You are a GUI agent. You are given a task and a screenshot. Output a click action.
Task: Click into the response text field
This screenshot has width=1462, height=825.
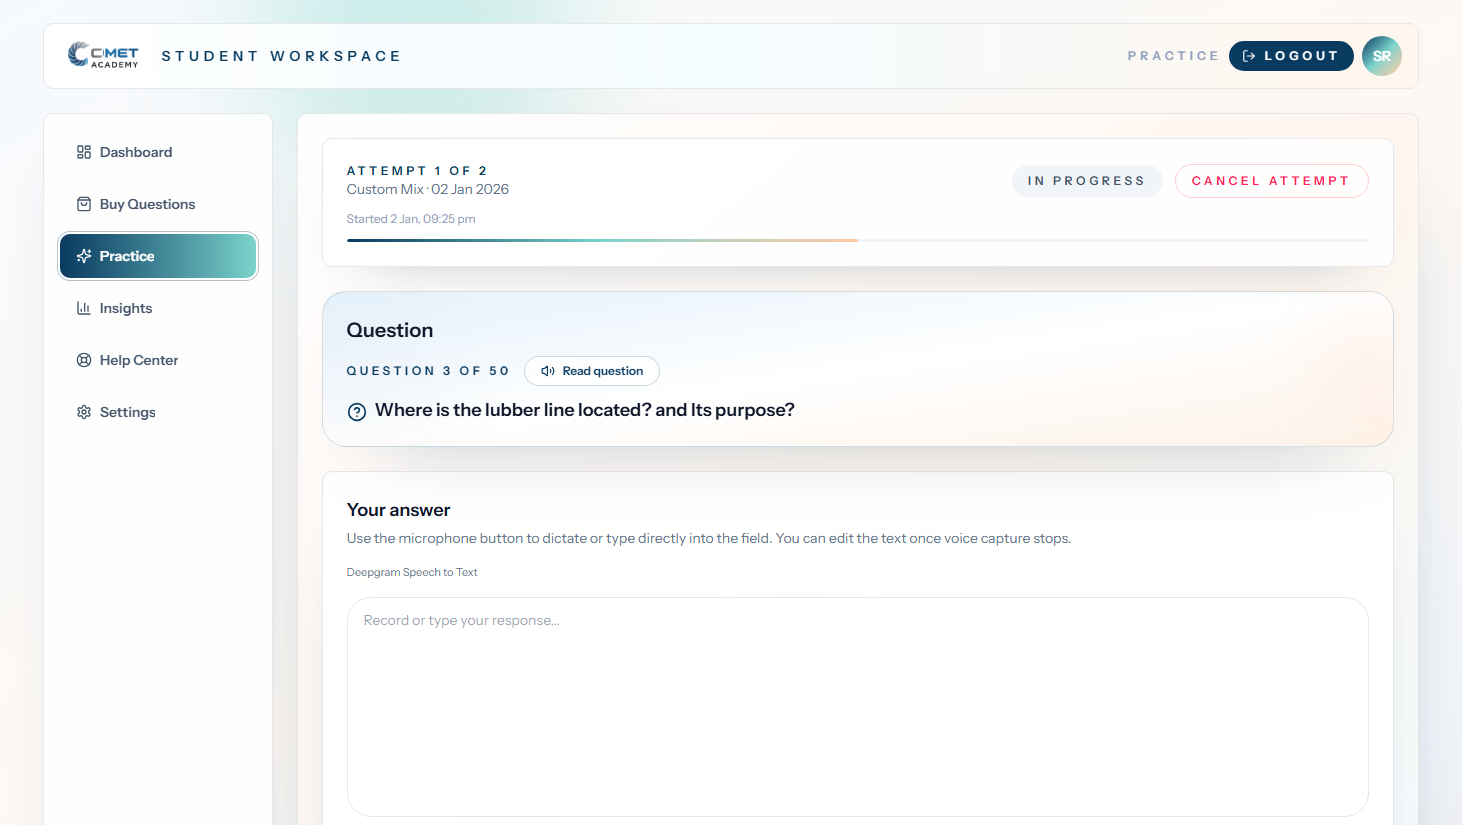[857, 706]
